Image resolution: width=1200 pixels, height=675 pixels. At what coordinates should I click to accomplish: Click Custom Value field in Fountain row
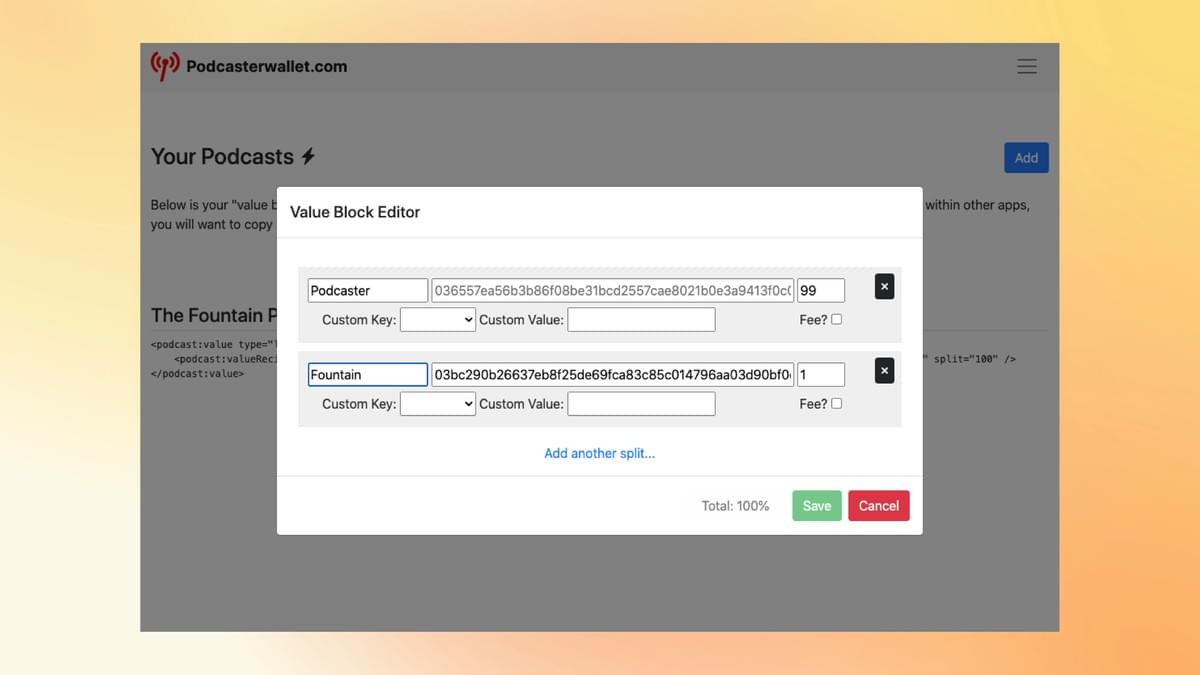[641, 404]
